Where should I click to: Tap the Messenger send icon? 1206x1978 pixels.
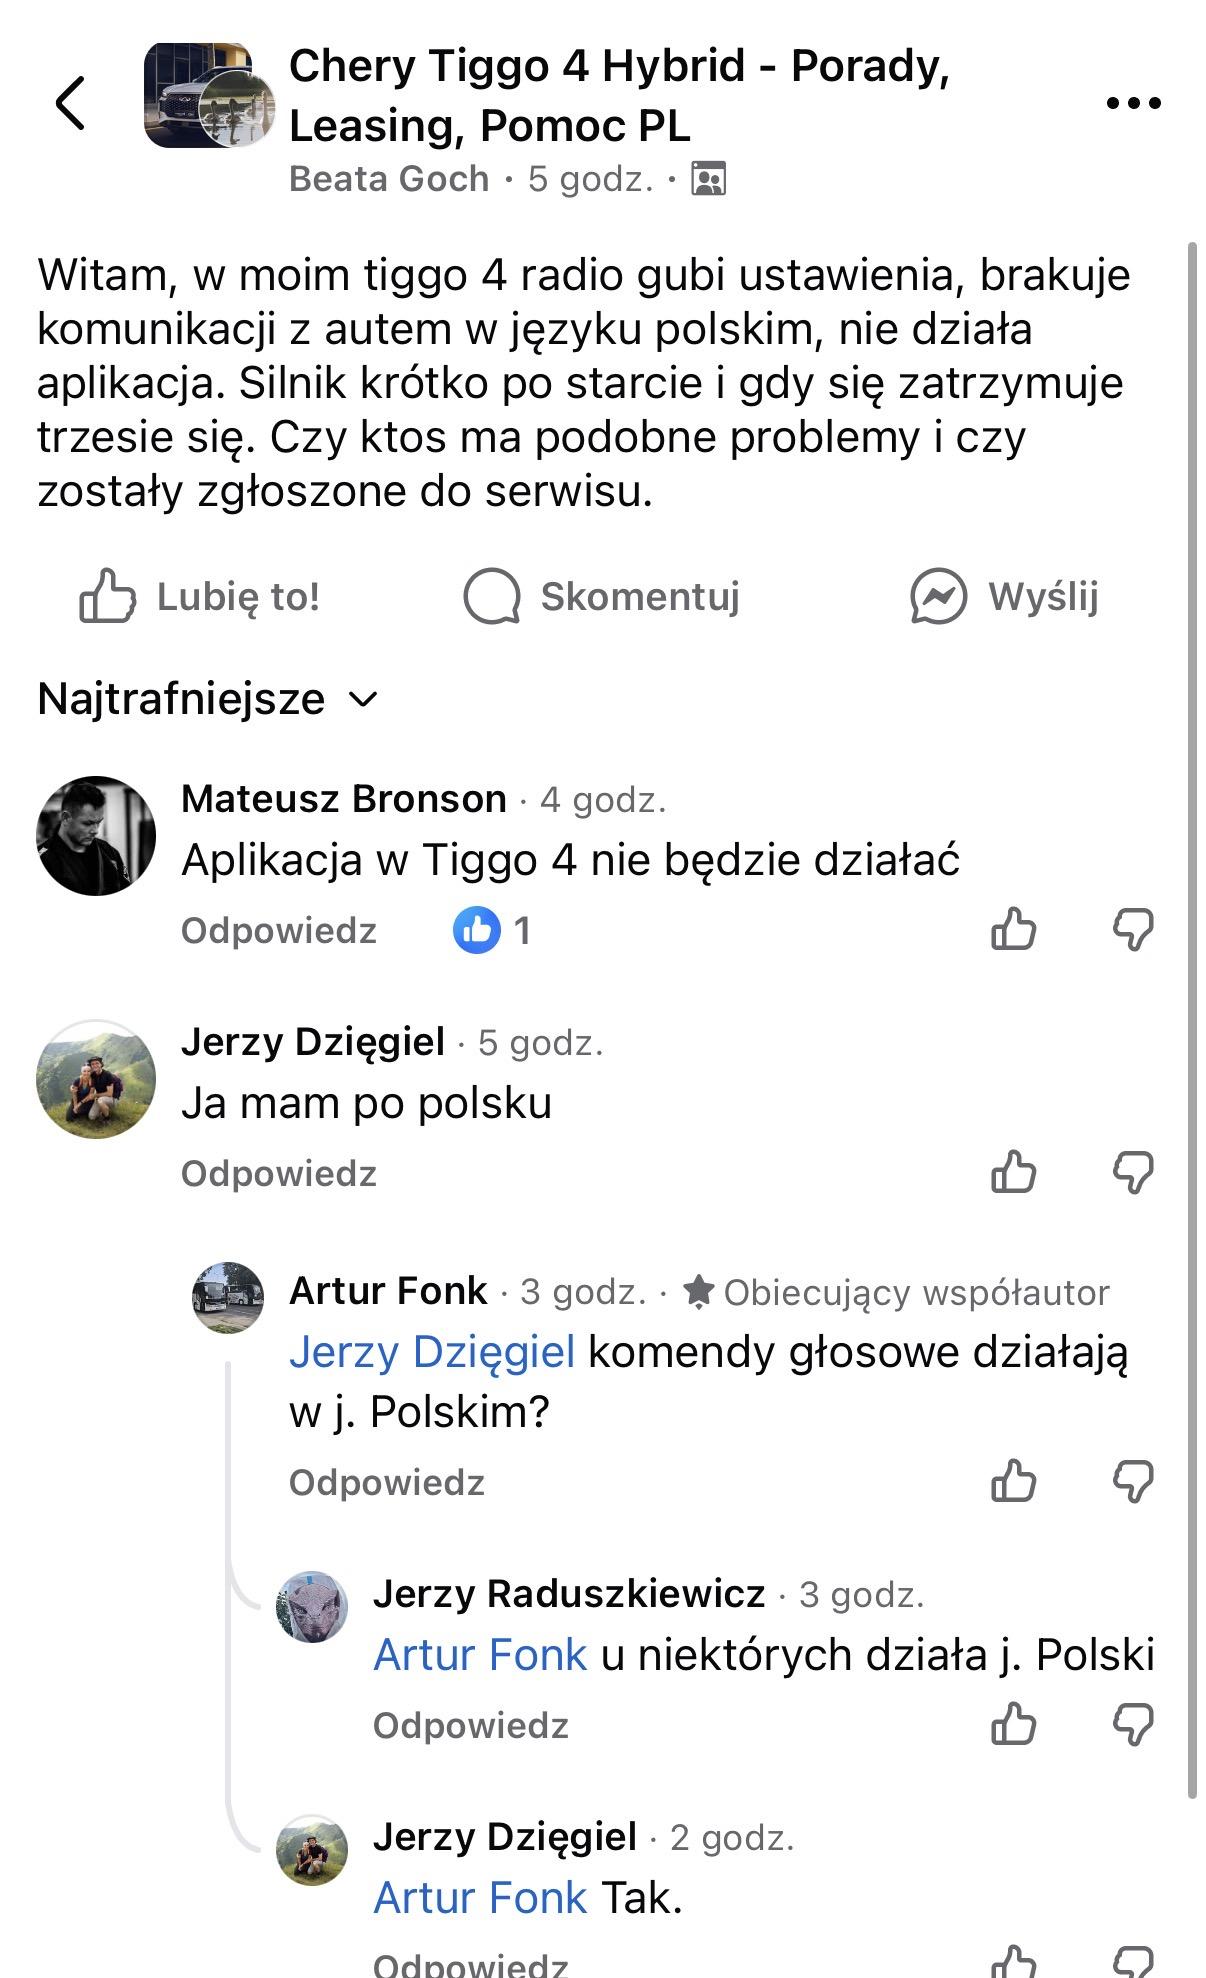(937, 597)
